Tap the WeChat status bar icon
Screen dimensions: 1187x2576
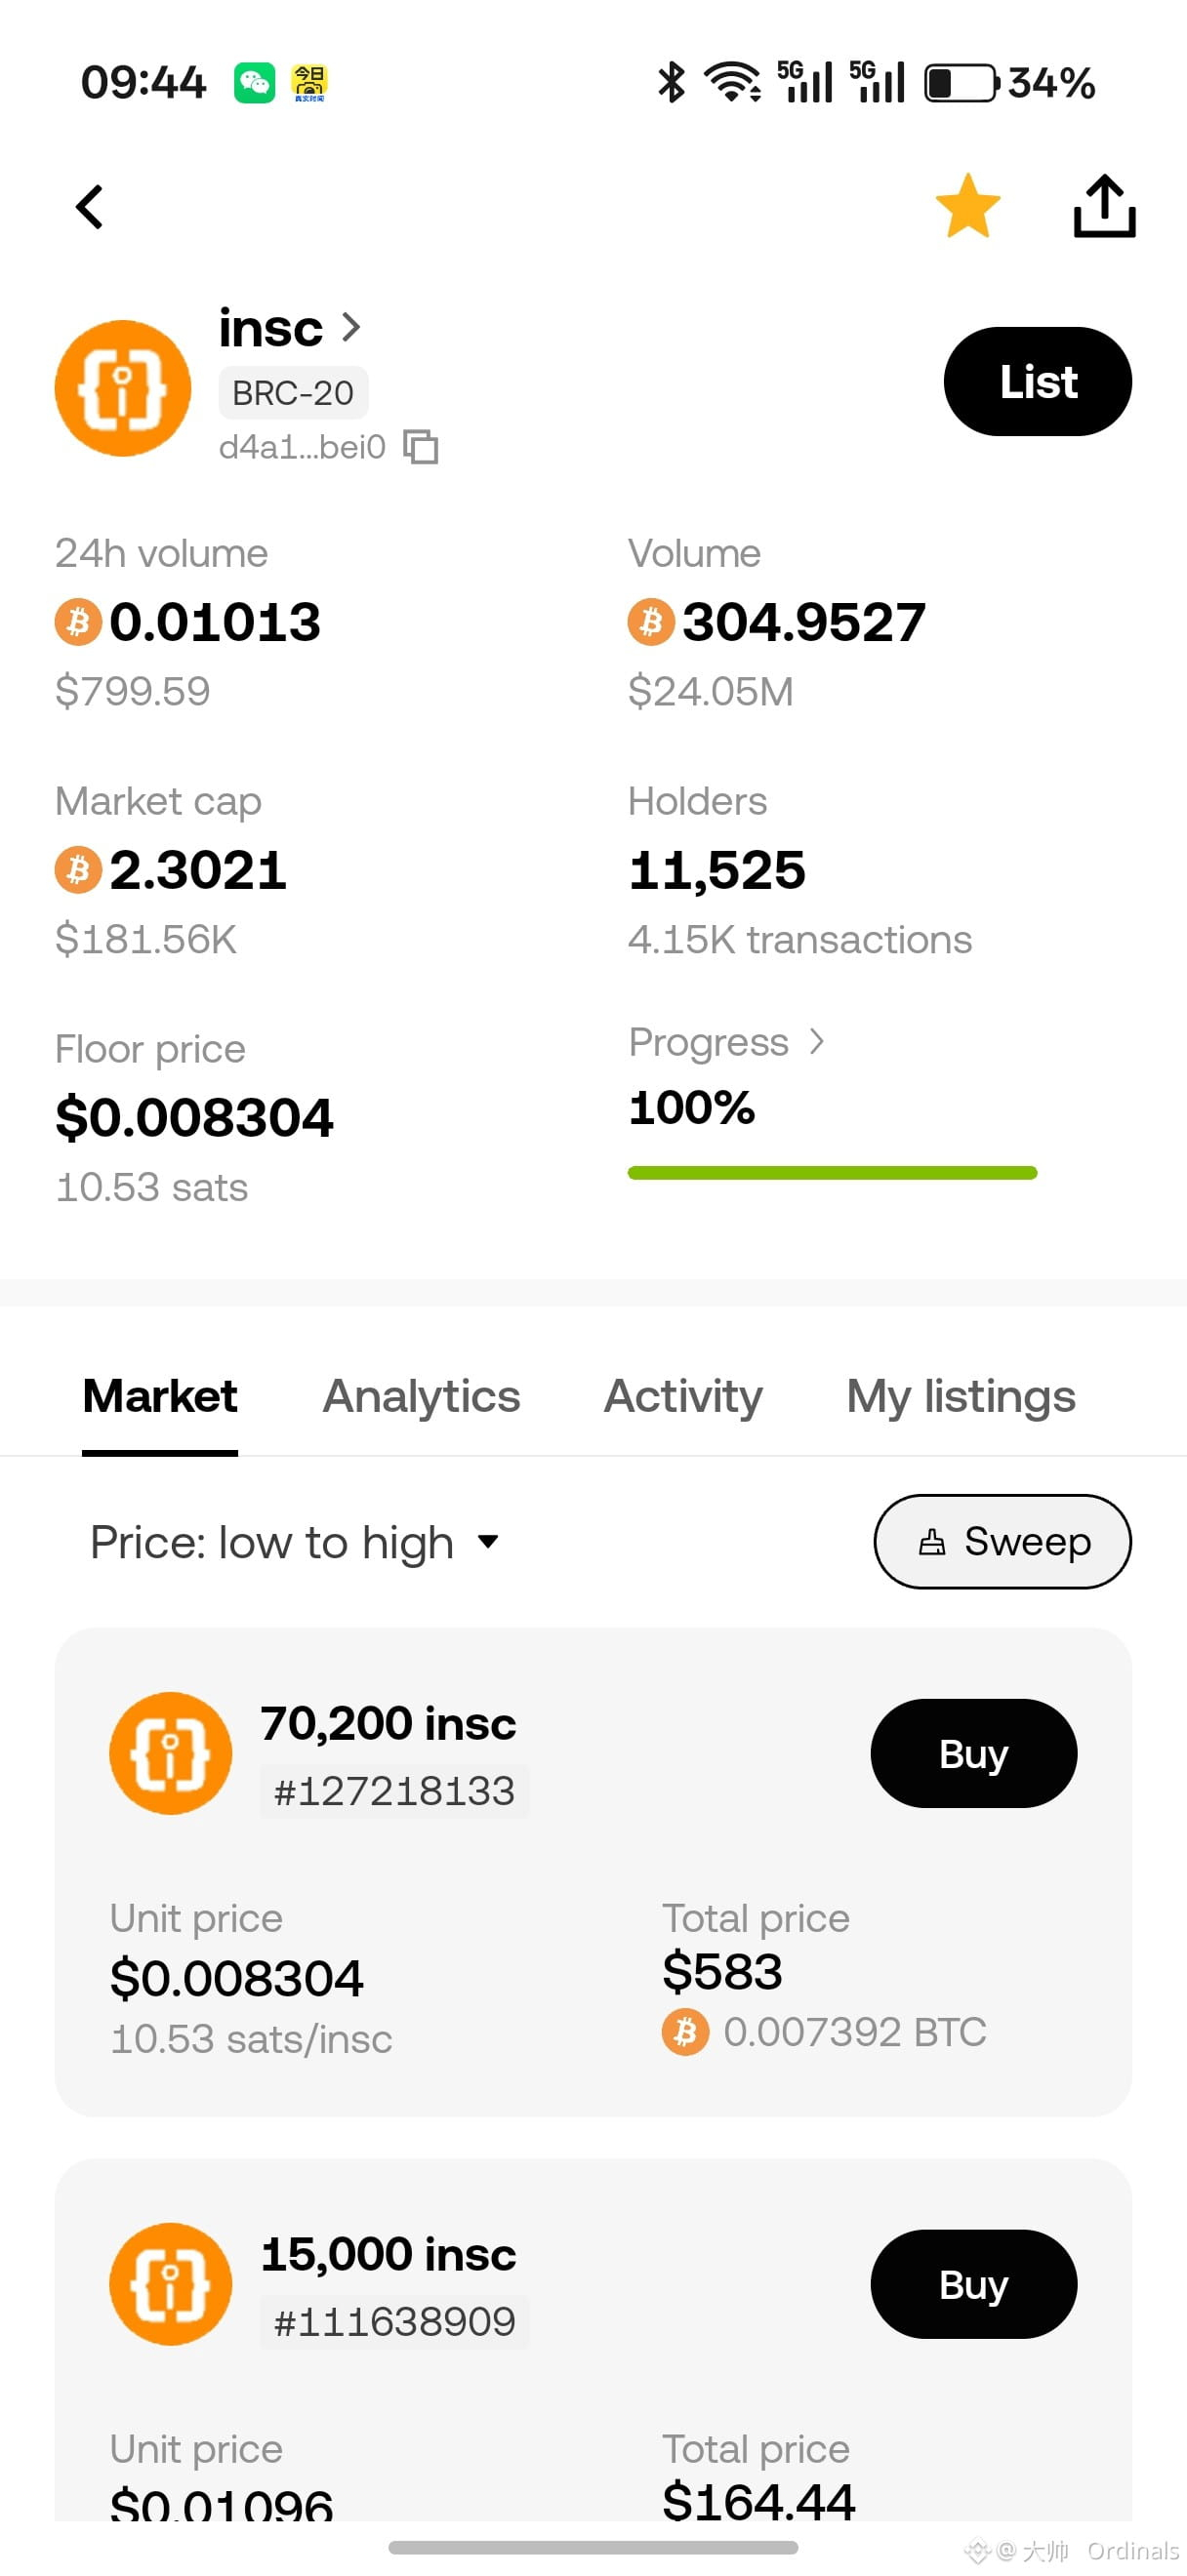pyautogui.click(x=254, y=82)
